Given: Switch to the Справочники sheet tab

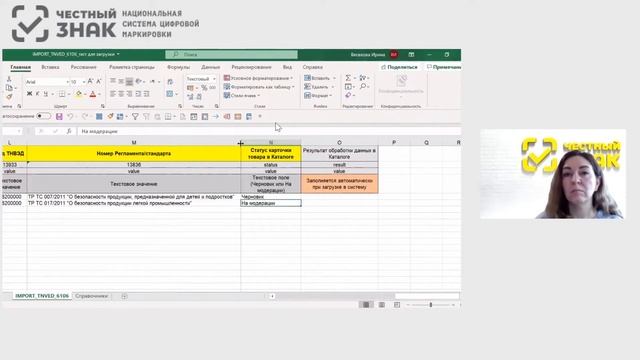Looking at the screenshot, I should (x=92, y=296).
